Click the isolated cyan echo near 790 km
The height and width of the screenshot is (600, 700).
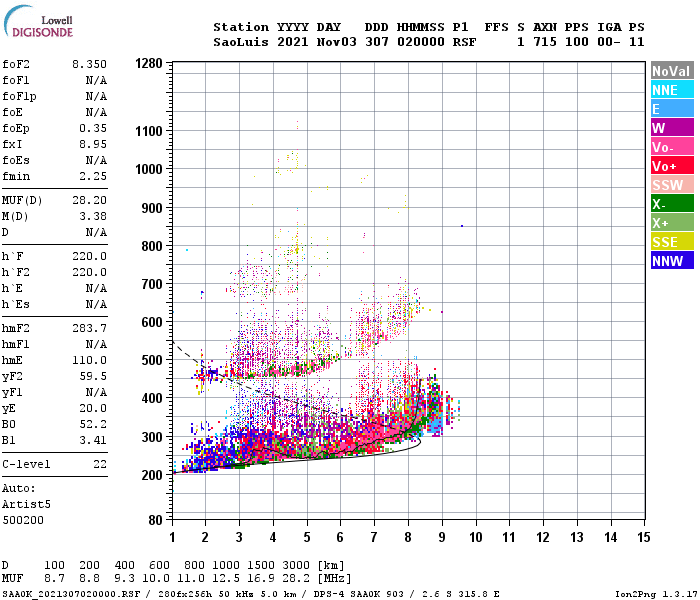pyautogui.click(x=187, y=250)
